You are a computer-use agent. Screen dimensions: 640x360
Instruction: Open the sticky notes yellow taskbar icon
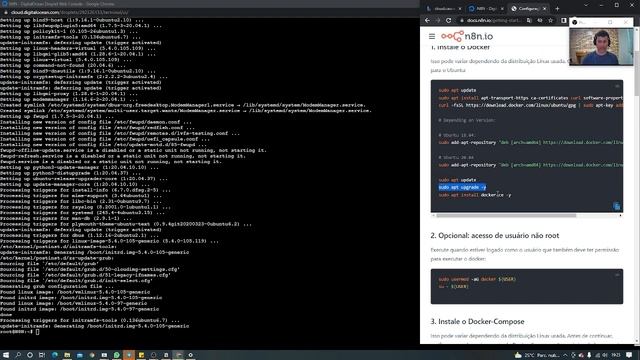click(141, 355)
